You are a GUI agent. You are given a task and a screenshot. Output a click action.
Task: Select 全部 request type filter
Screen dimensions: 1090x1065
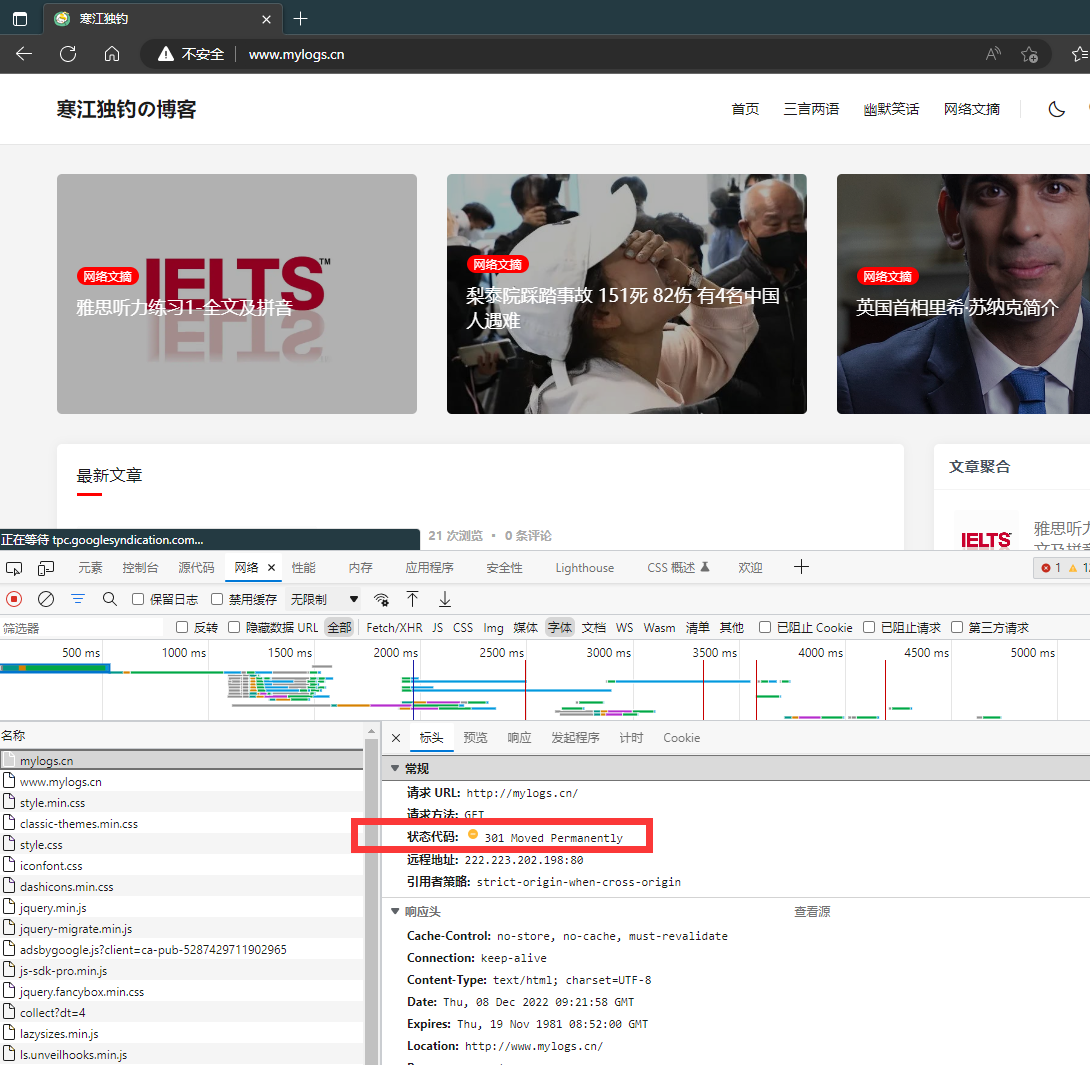[339, 628]
